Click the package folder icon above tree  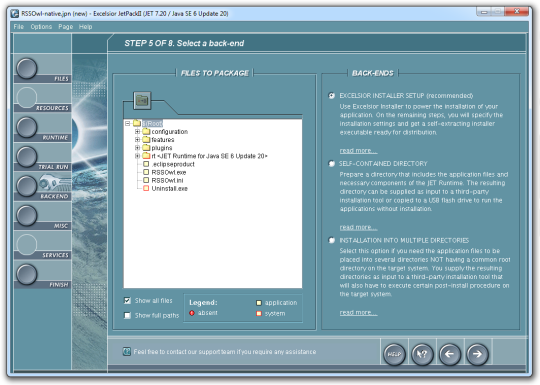[x=142, y=101]
